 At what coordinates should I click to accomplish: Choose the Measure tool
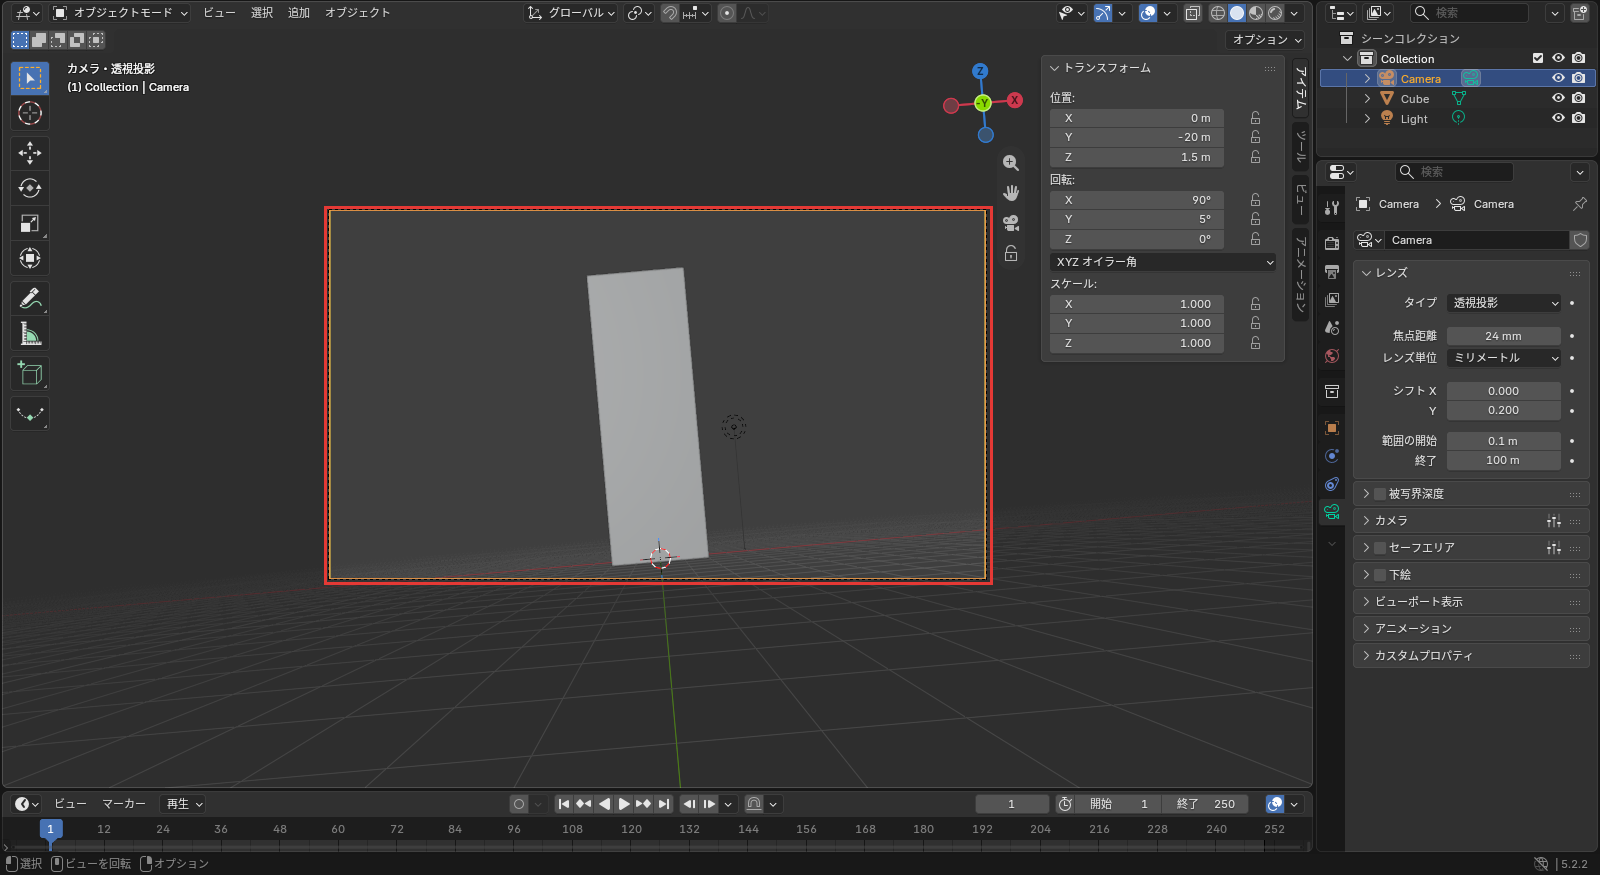[30, 334]
